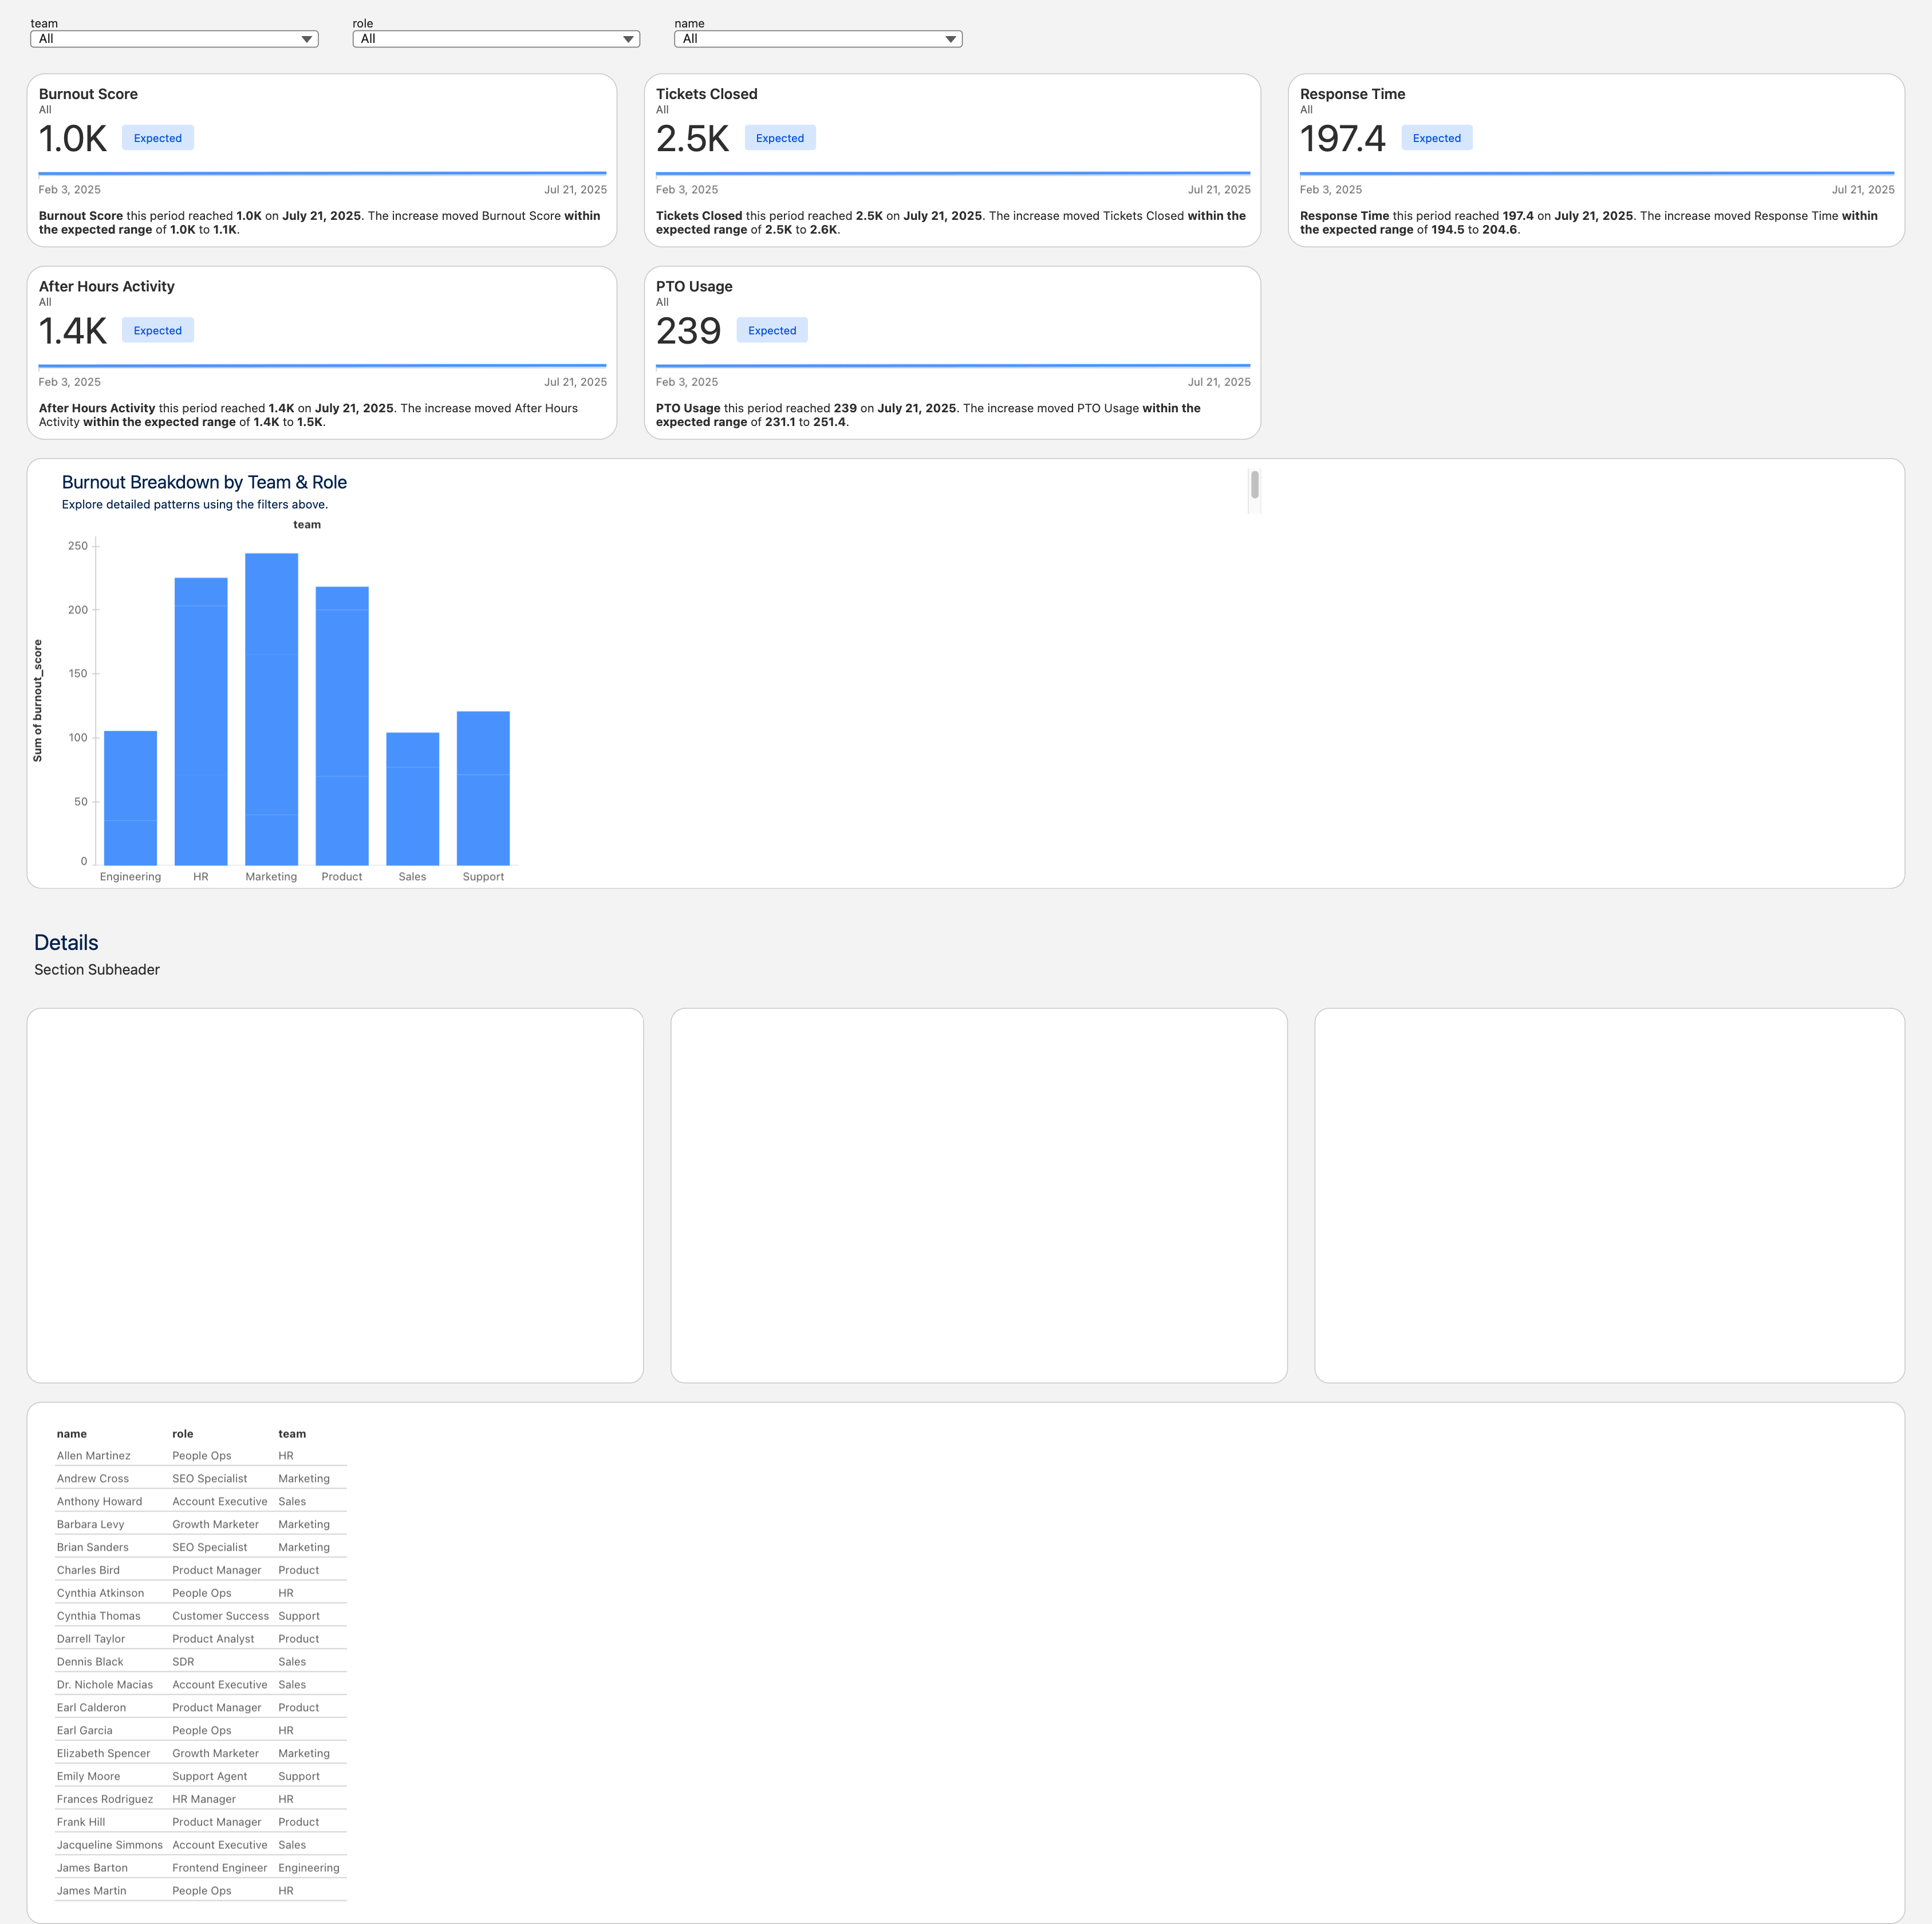1932x1924 pixels.
Task: Click Expected badge on Response Time card
Action: tap(1436, 138)
